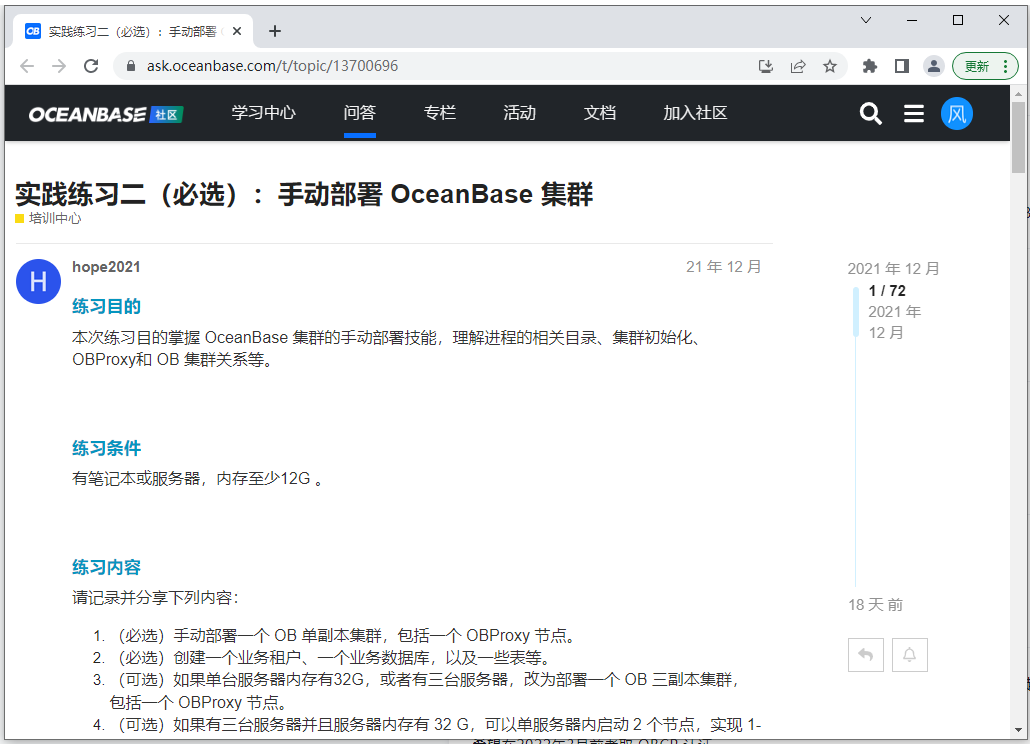Jump to the latest post 18 天 前
The image size is (1030, 744).
pyautogui.click(x=875, y=605)
